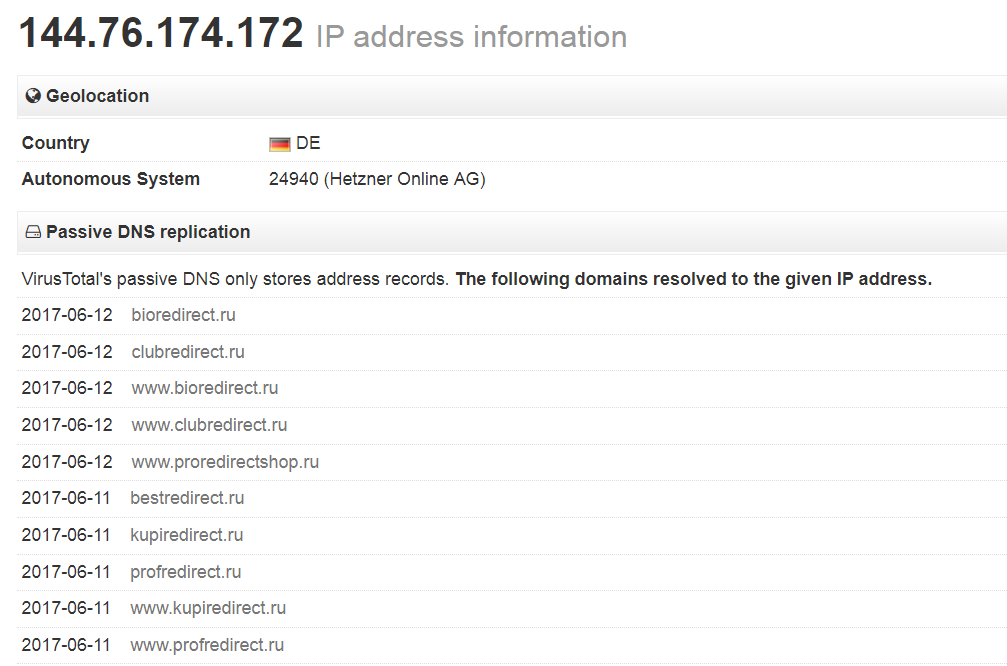Open the profredirect.ru domain link

(x=185, y=572)
